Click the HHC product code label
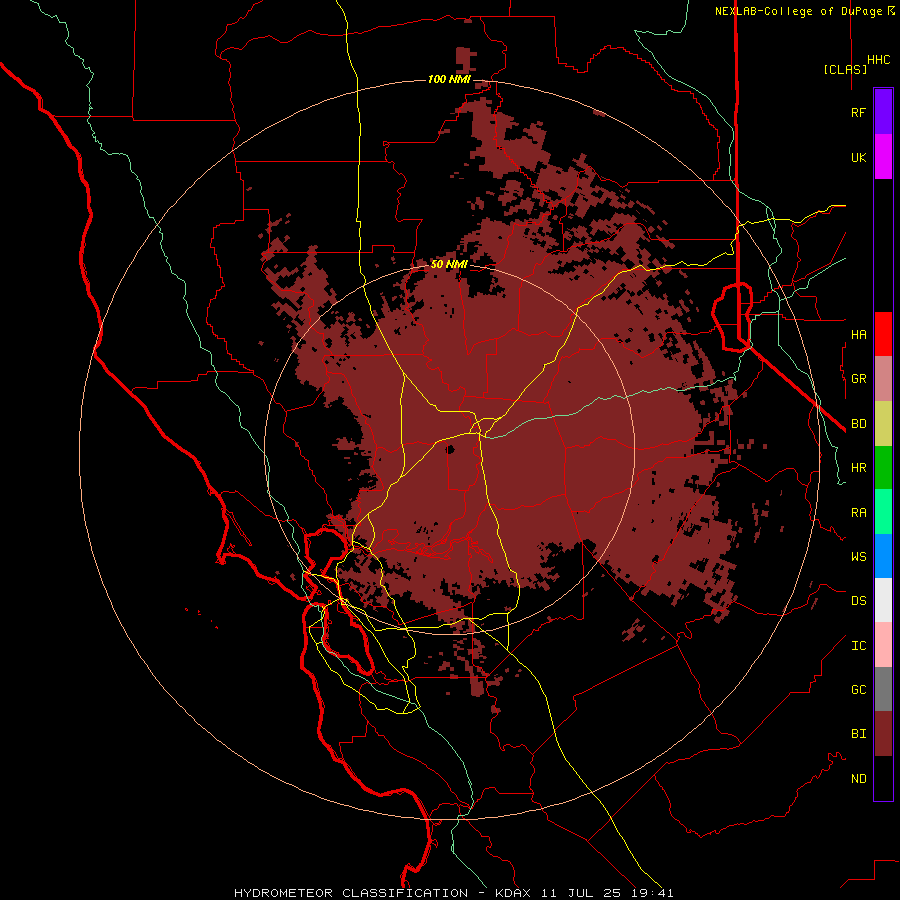This screenshot has height=900, width=900. 879,60
